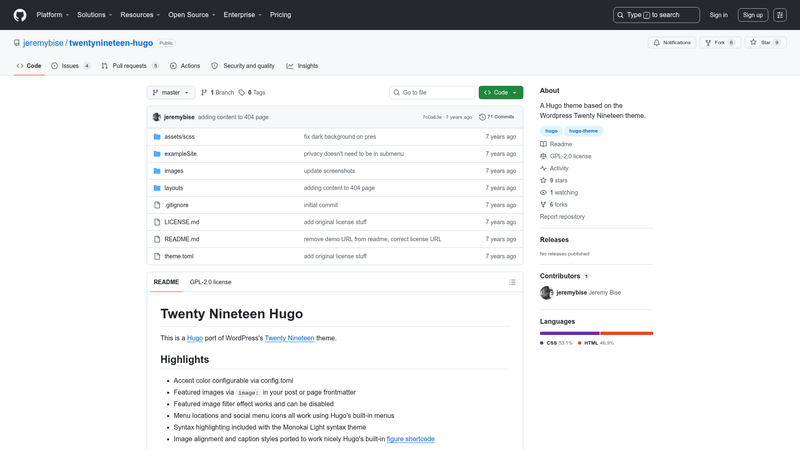Open README outline list icon

tap(512, 282)
